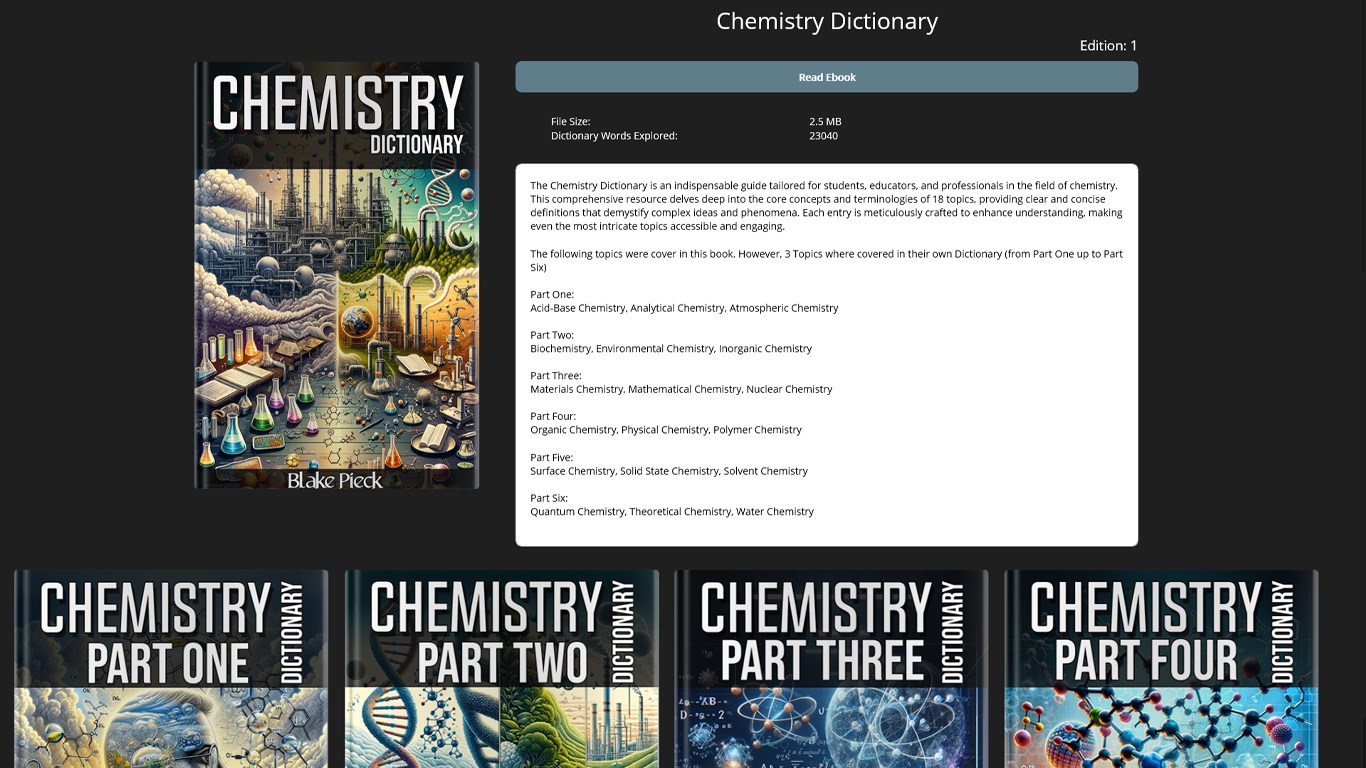This screenshot has height=768, width=1366.
Task: Click the Read Ebook button
Action: pyautogui.click(x=826, y=77)
